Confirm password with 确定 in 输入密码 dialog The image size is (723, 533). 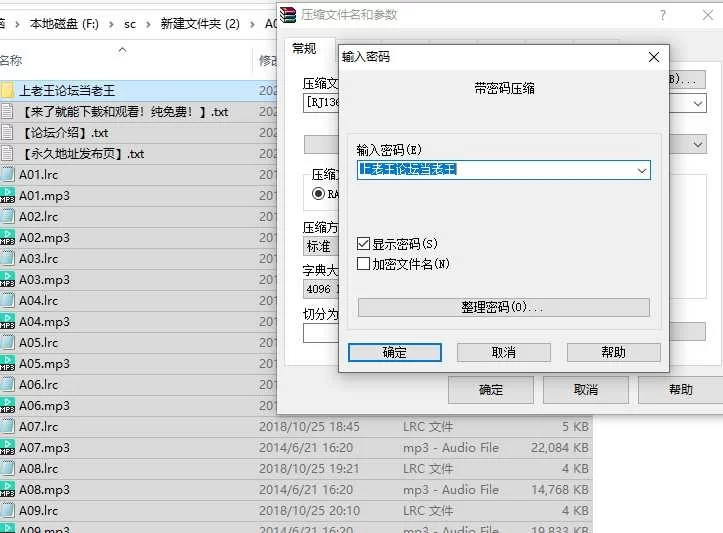click(x=395, y=352)
